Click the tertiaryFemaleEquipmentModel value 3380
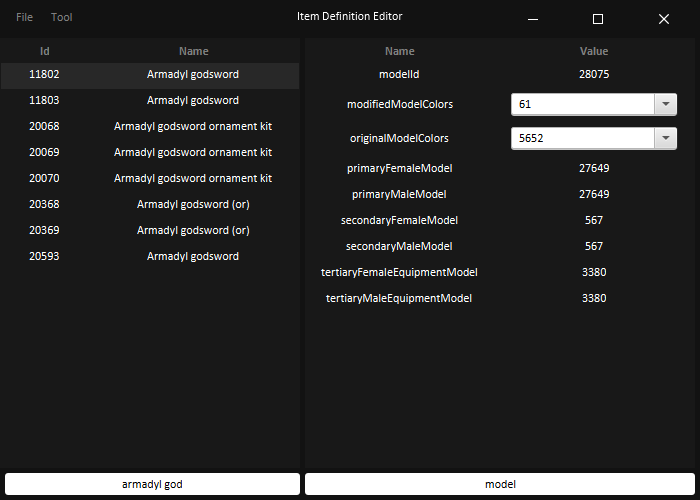This screenshot has width=700, height=500. tap(594, 272)
